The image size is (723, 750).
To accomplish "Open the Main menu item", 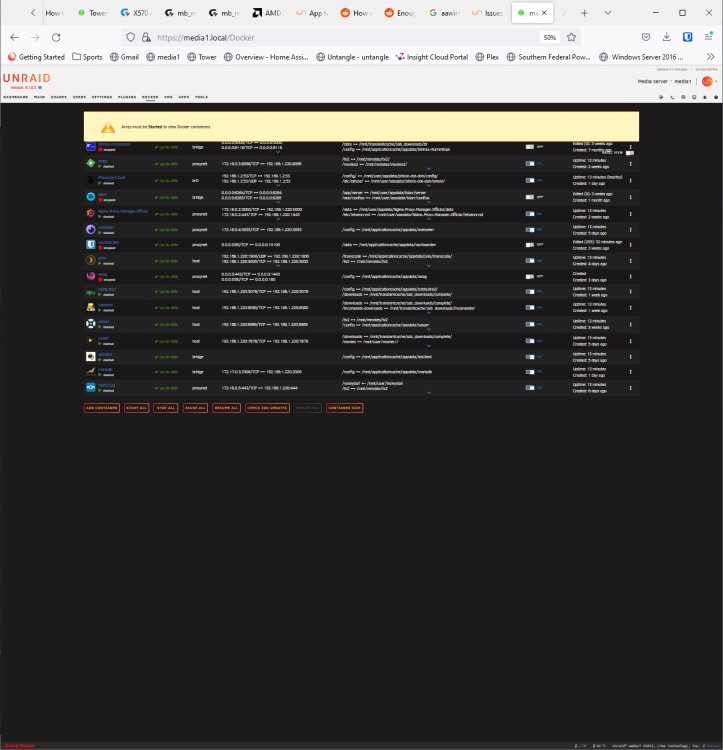I will 39,97.
